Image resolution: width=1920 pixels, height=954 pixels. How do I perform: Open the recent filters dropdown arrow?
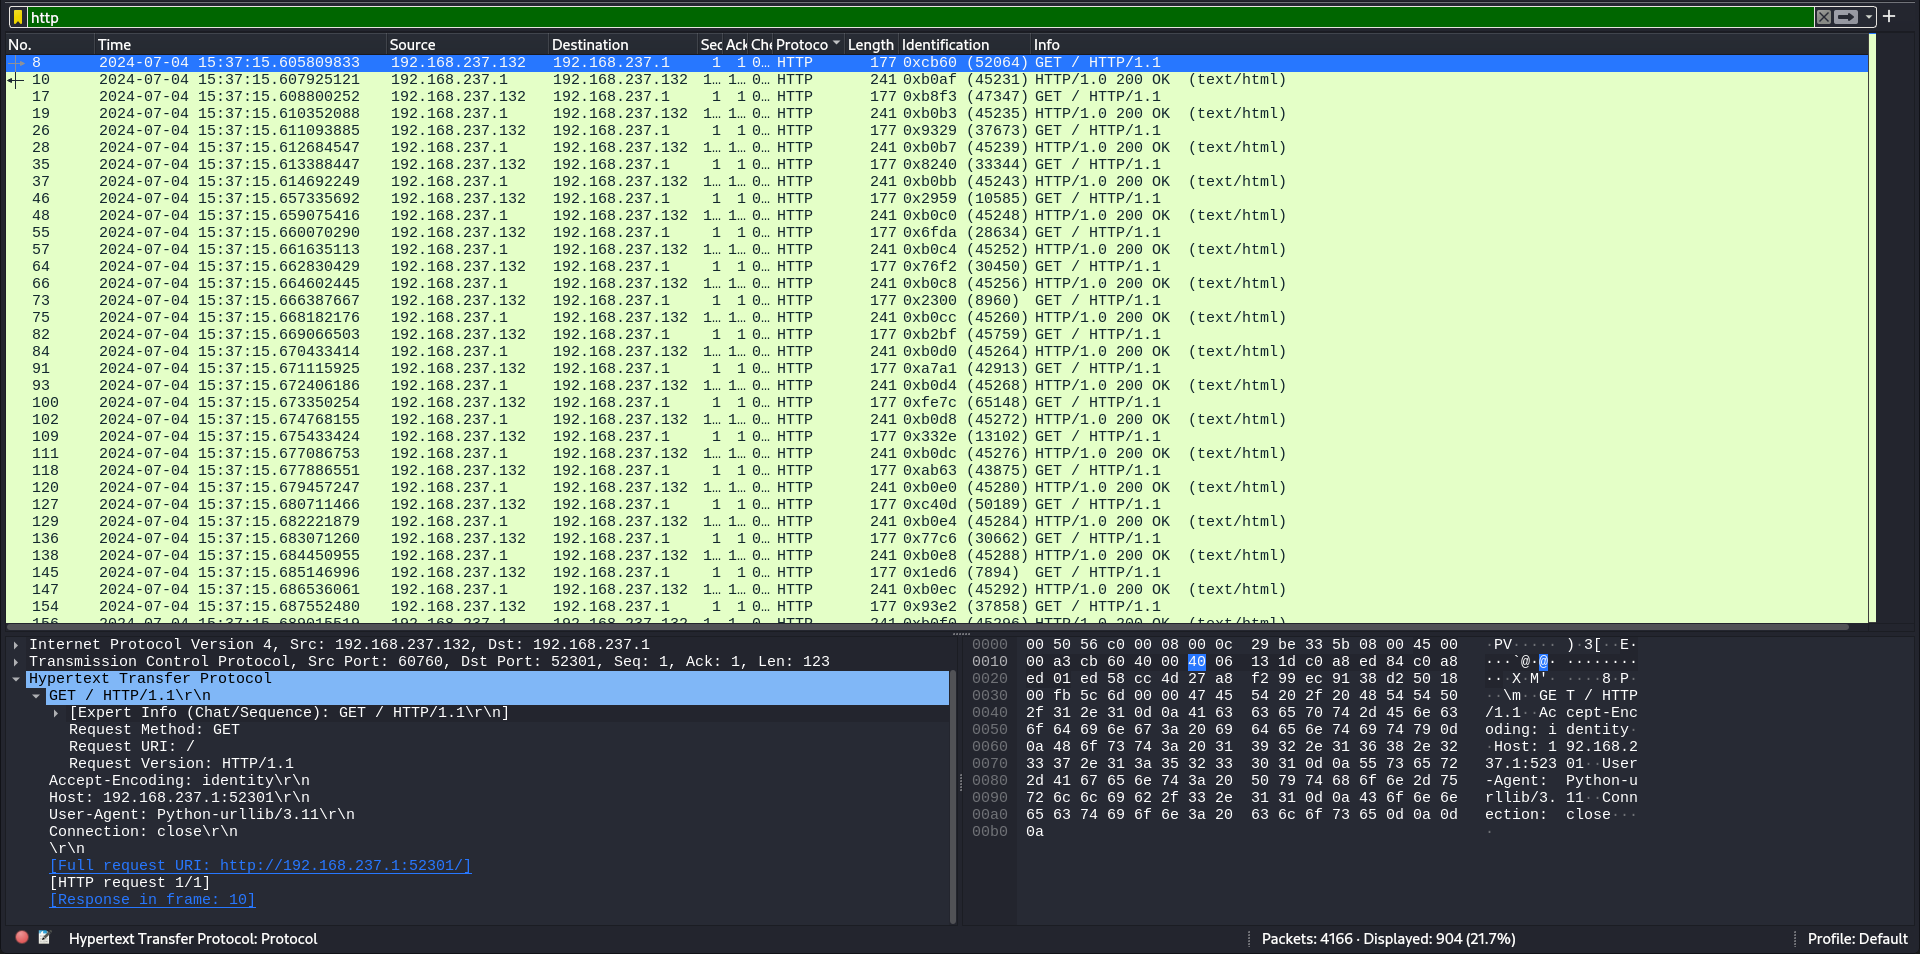pos(1868,17)
